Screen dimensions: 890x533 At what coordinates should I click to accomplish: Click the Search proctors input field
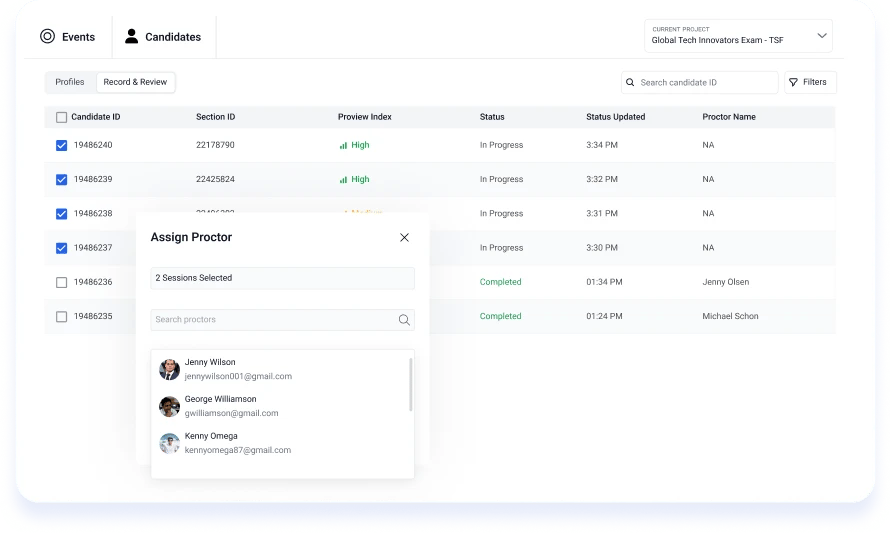tap(282, 320)
